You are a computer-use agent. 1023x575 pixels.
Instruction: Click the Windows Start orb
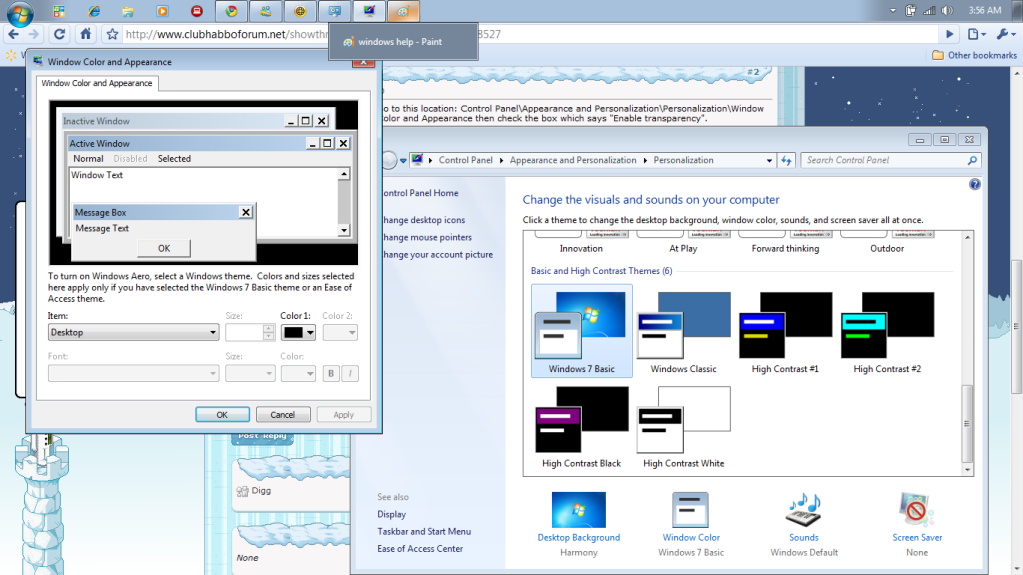pyautogui.click(x=19, y=12)
